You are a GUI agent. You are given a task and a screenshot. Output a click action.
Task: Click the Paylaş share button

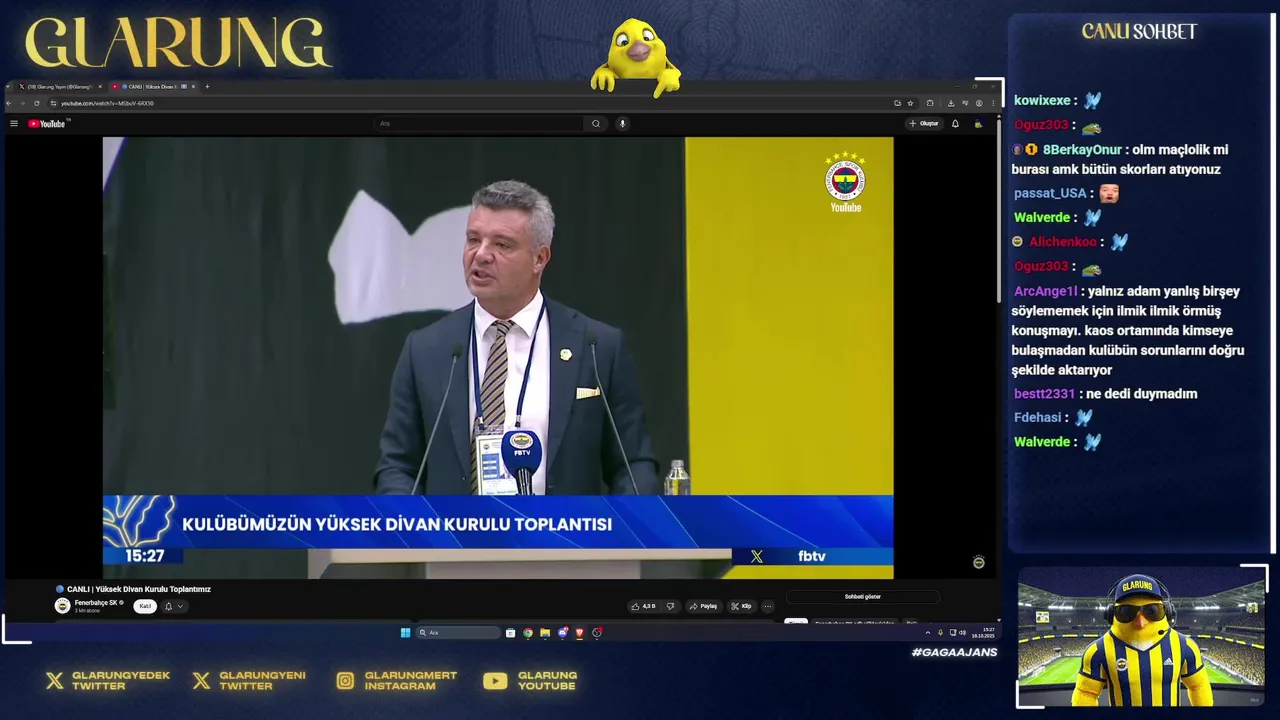[703, 606]
